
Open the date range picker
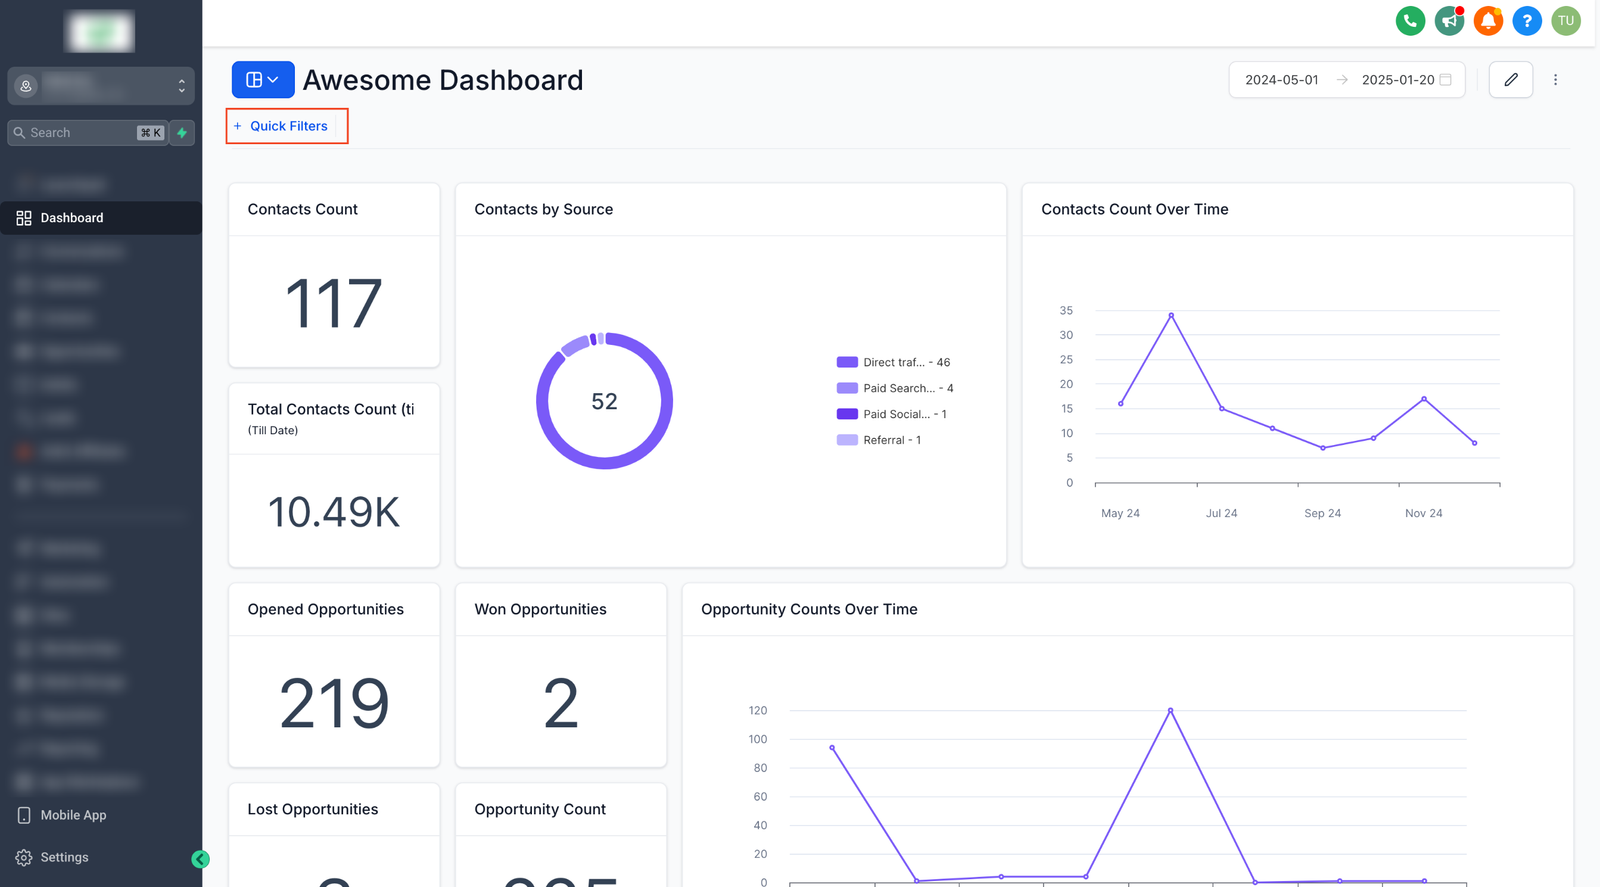click(1346, 80)
